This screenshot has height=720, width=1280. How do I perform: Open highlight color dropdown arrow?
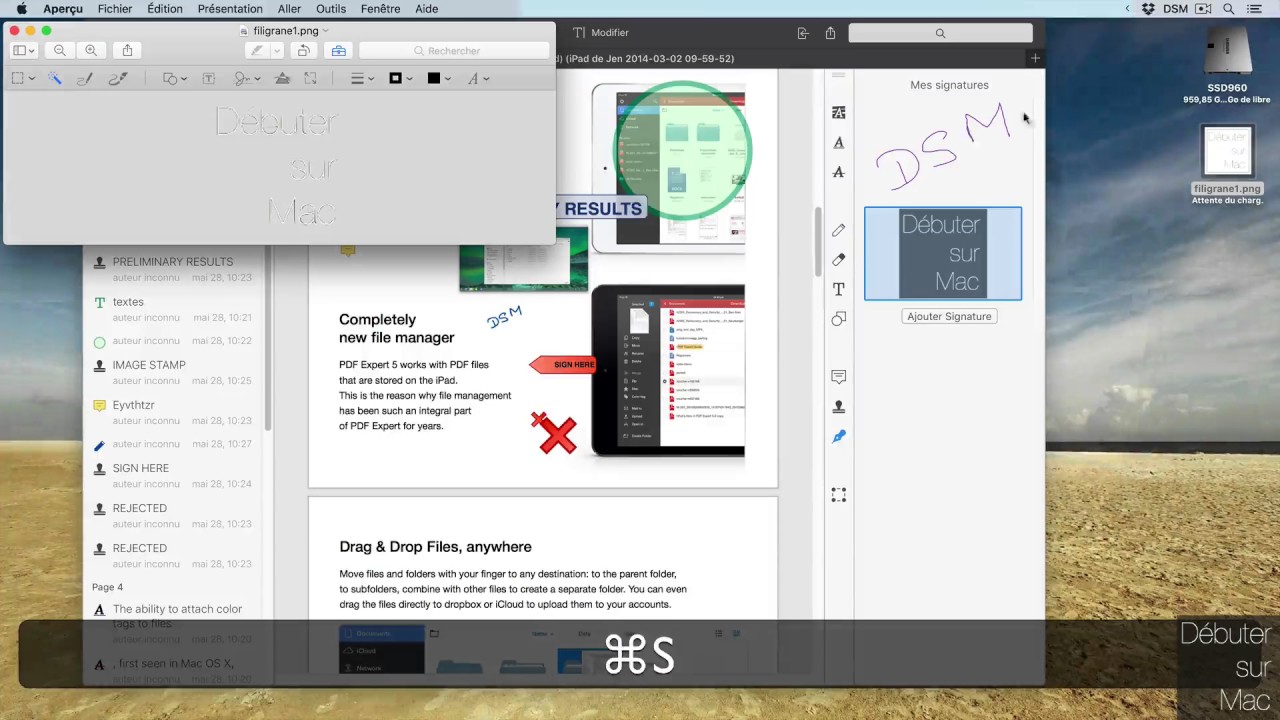point(277,50)
